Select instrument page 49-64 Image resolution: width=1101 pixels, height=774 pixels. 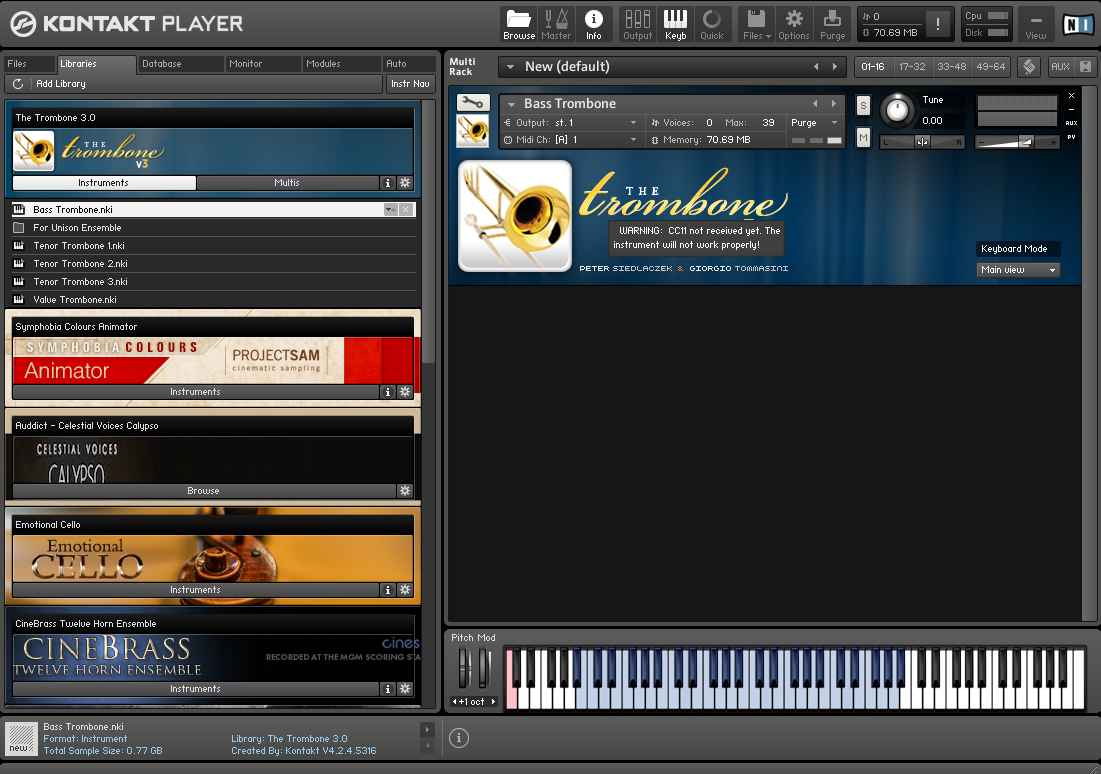(x=991, y=67)
